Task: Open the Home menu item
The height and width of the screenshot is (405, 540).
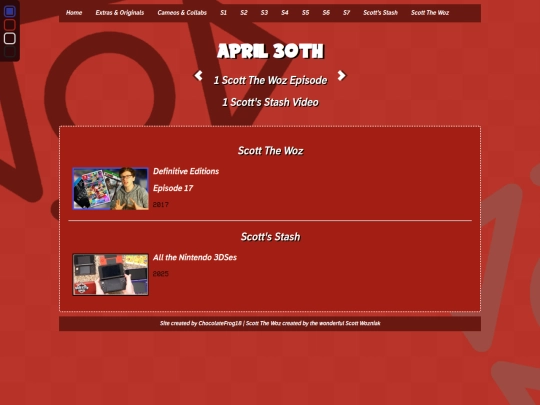Action: tap(74, 13)
